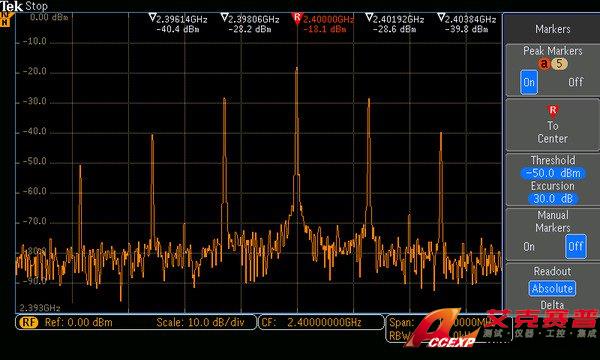Select the CF 2.40000000GHz center frequency field
Viewport: 600px width, 360px height.
tap(321, 323)
